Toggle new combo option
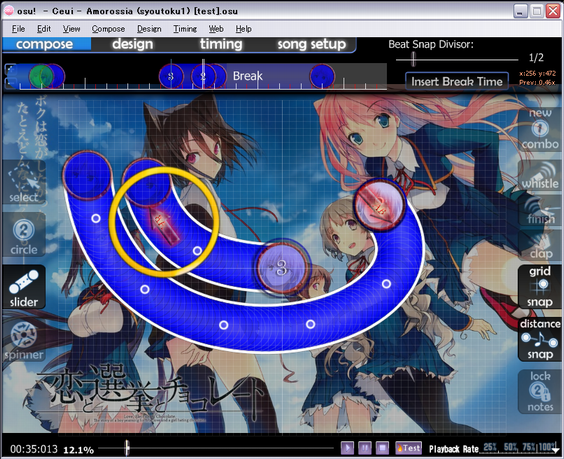Image resolution: width=564 pixels, height=459 pixels. coord(540,129)
